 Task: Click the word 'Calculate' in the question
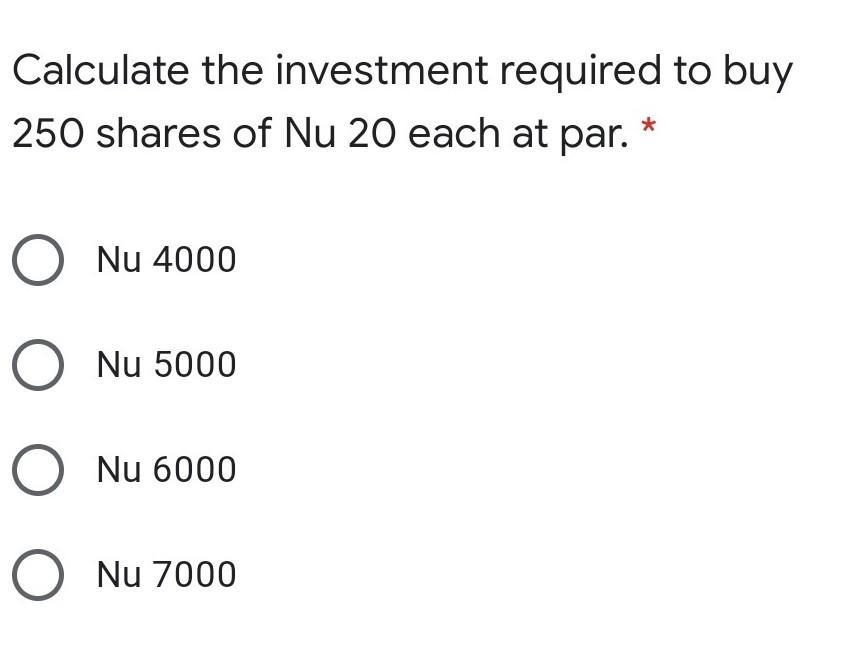pos(100,70)
